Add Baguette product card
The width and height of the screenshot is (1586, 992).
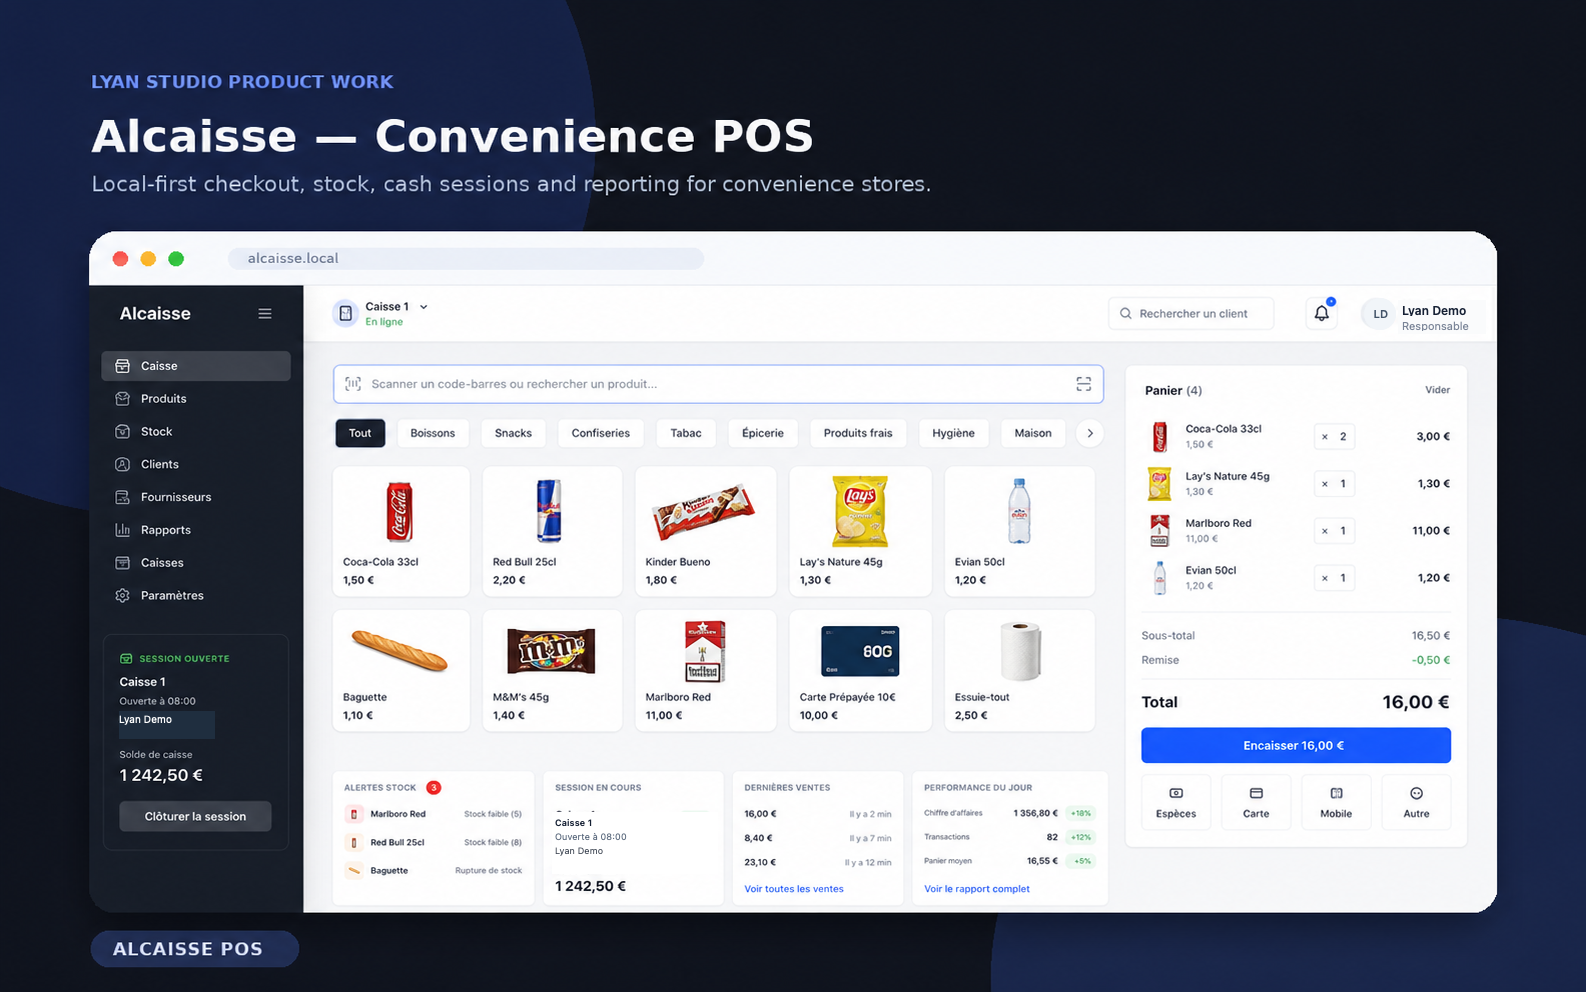[401, 671]
